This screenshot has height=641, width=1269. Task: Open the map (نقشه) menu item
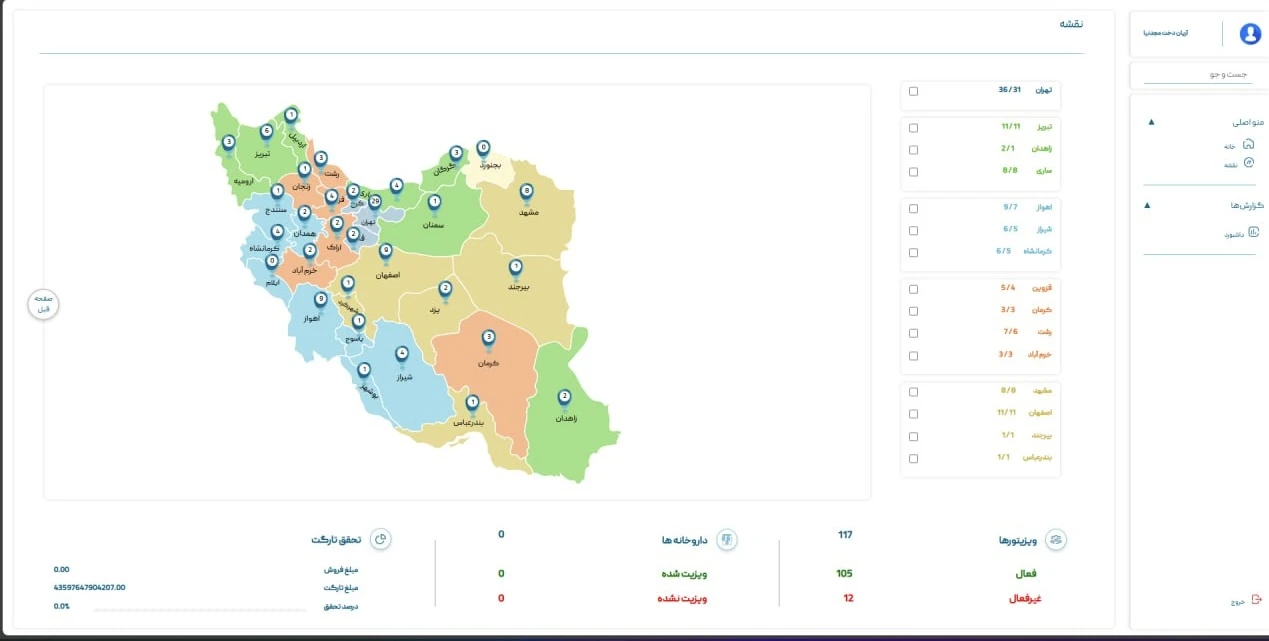click(1231, 164)
